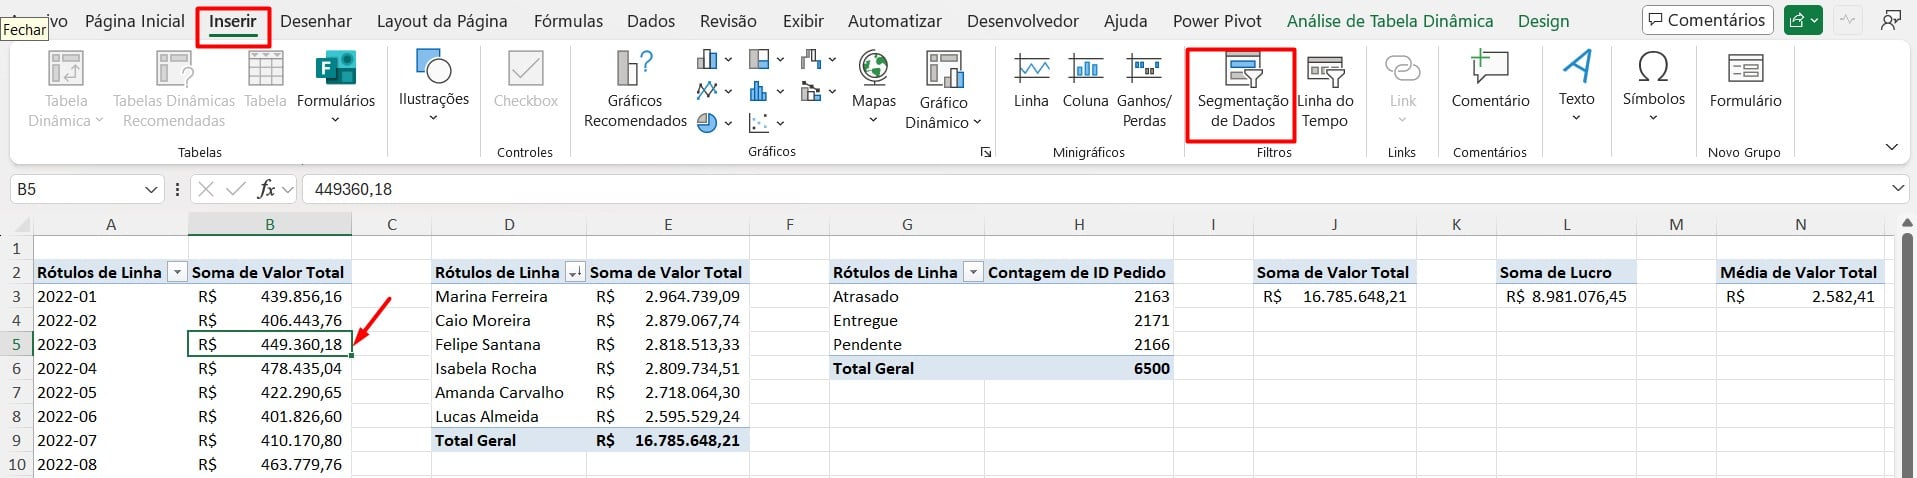Add a Comentário from the ribbon

click(1490, 70)
